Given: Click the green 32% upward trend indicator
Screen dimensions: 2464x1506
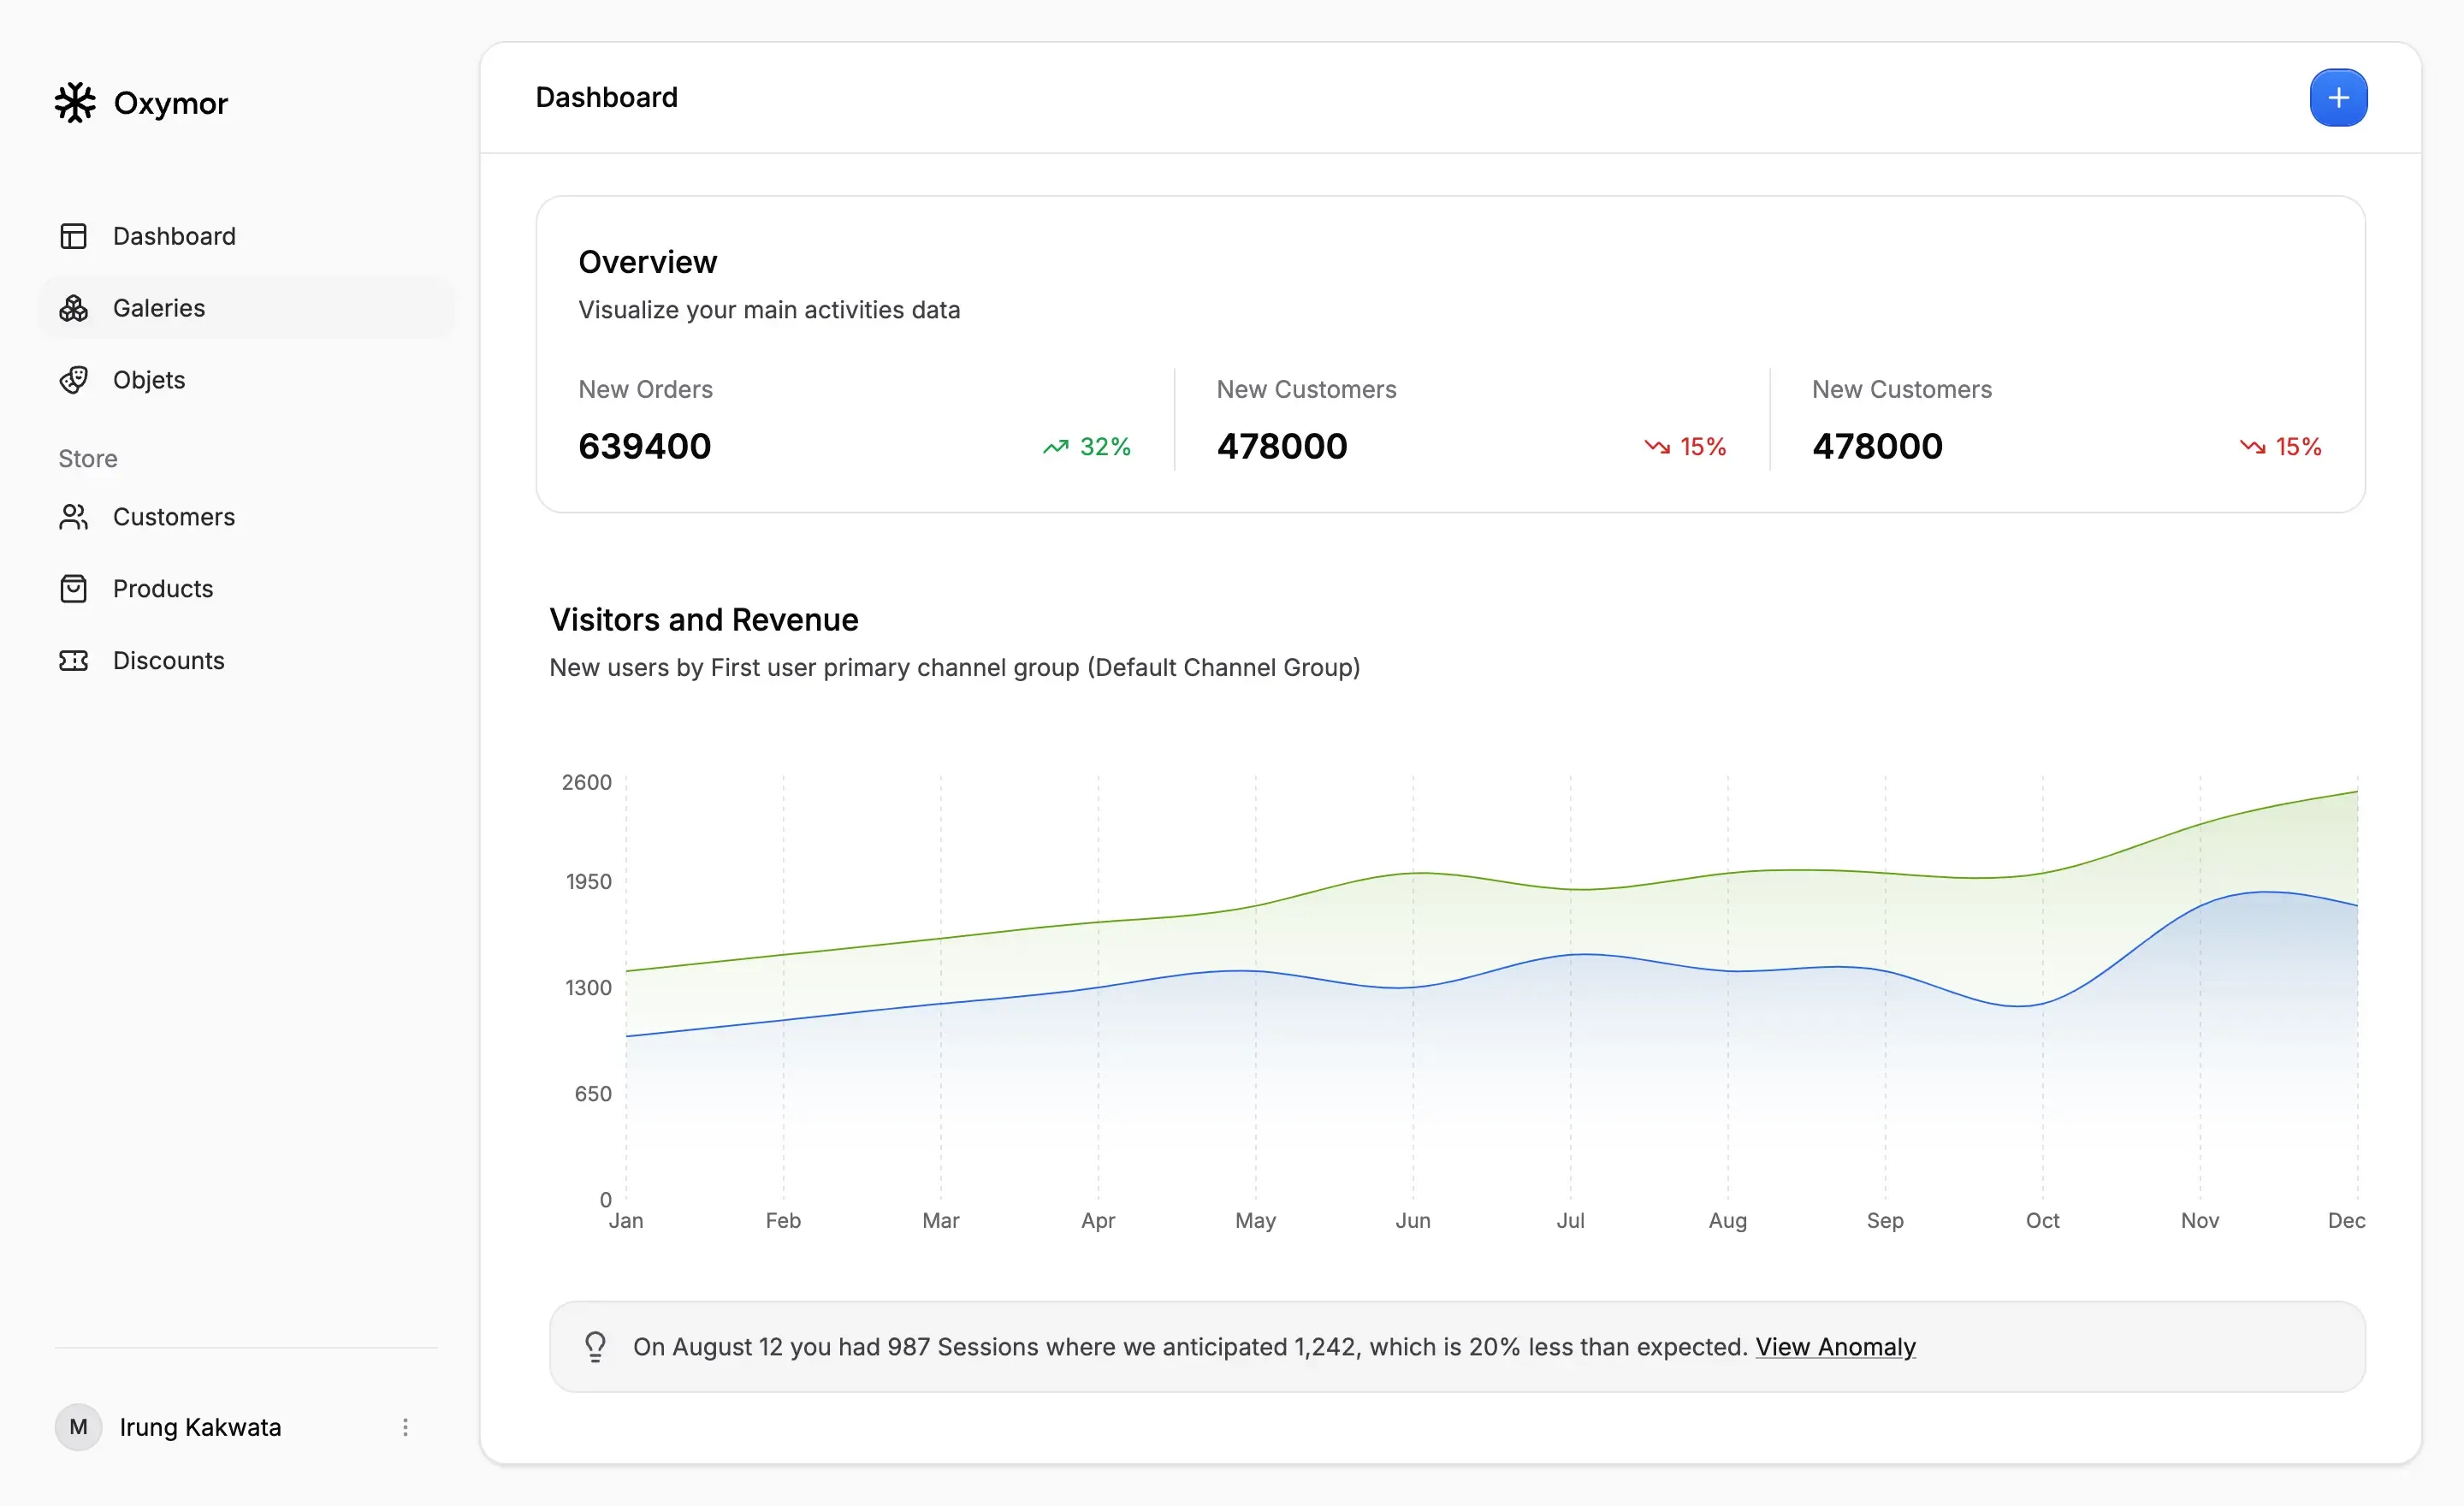Looking at the screenshot, I should coord(1087,447).
